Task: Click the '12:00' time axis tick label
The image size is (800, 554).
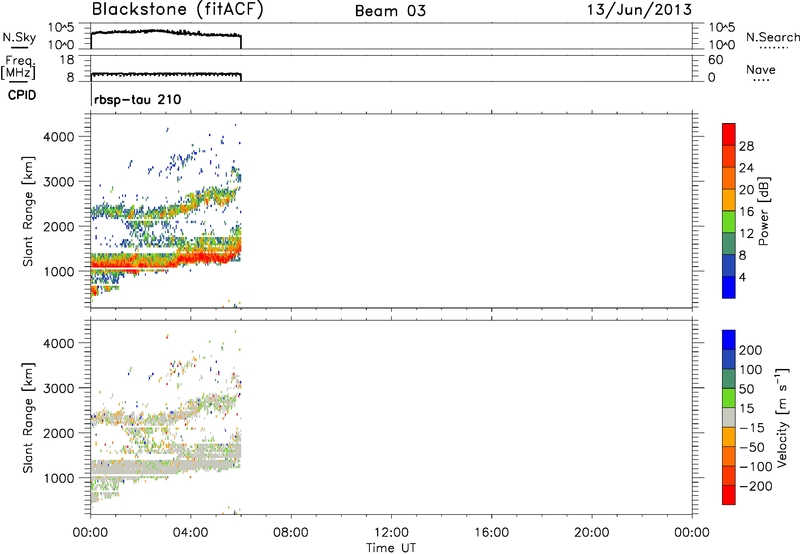Action: (x=391, y=533)
